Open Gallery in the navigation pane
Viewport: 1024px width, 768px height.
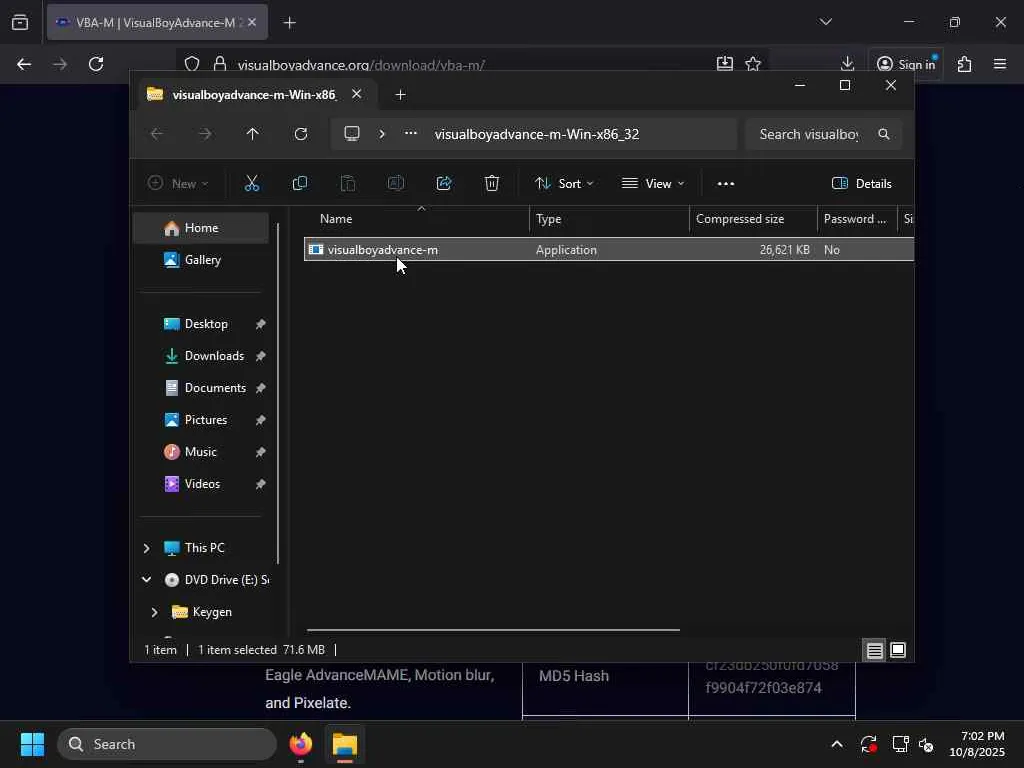pyautogui.click(x=201, y=260)
